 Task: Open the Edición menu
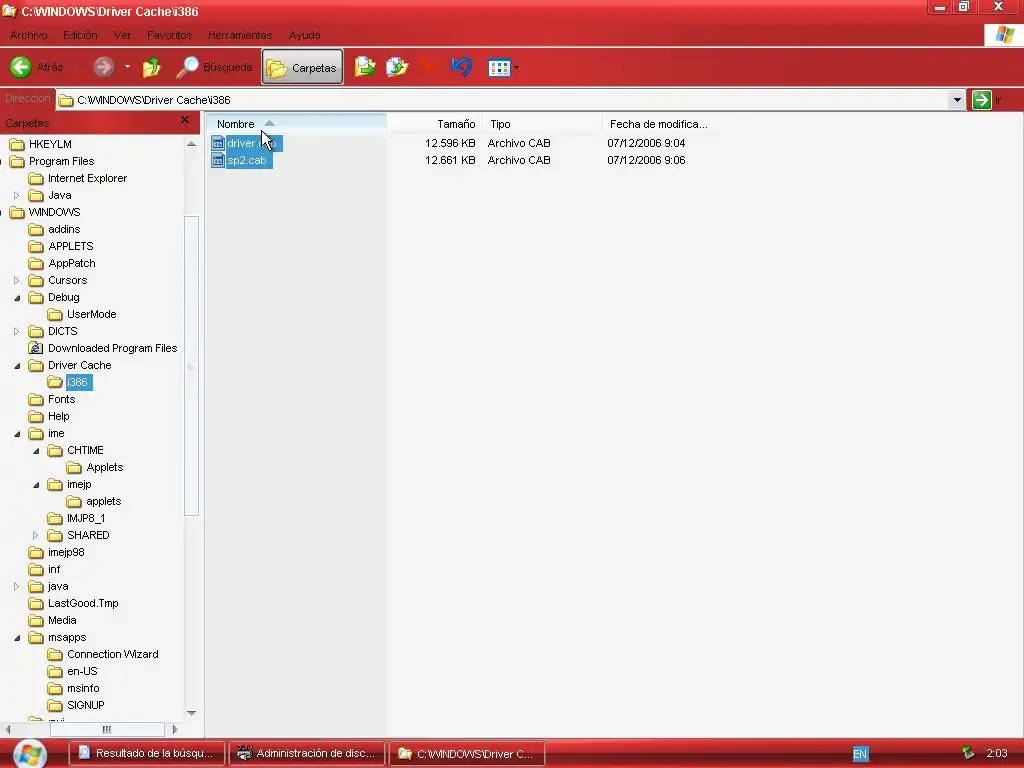(x=80, y=35)
